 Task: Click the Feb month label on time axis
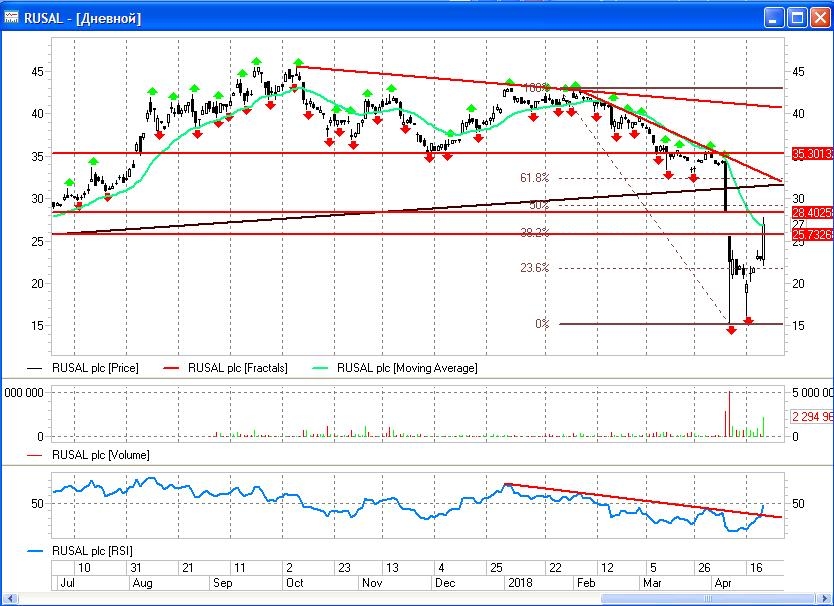[x=586, y=583]
